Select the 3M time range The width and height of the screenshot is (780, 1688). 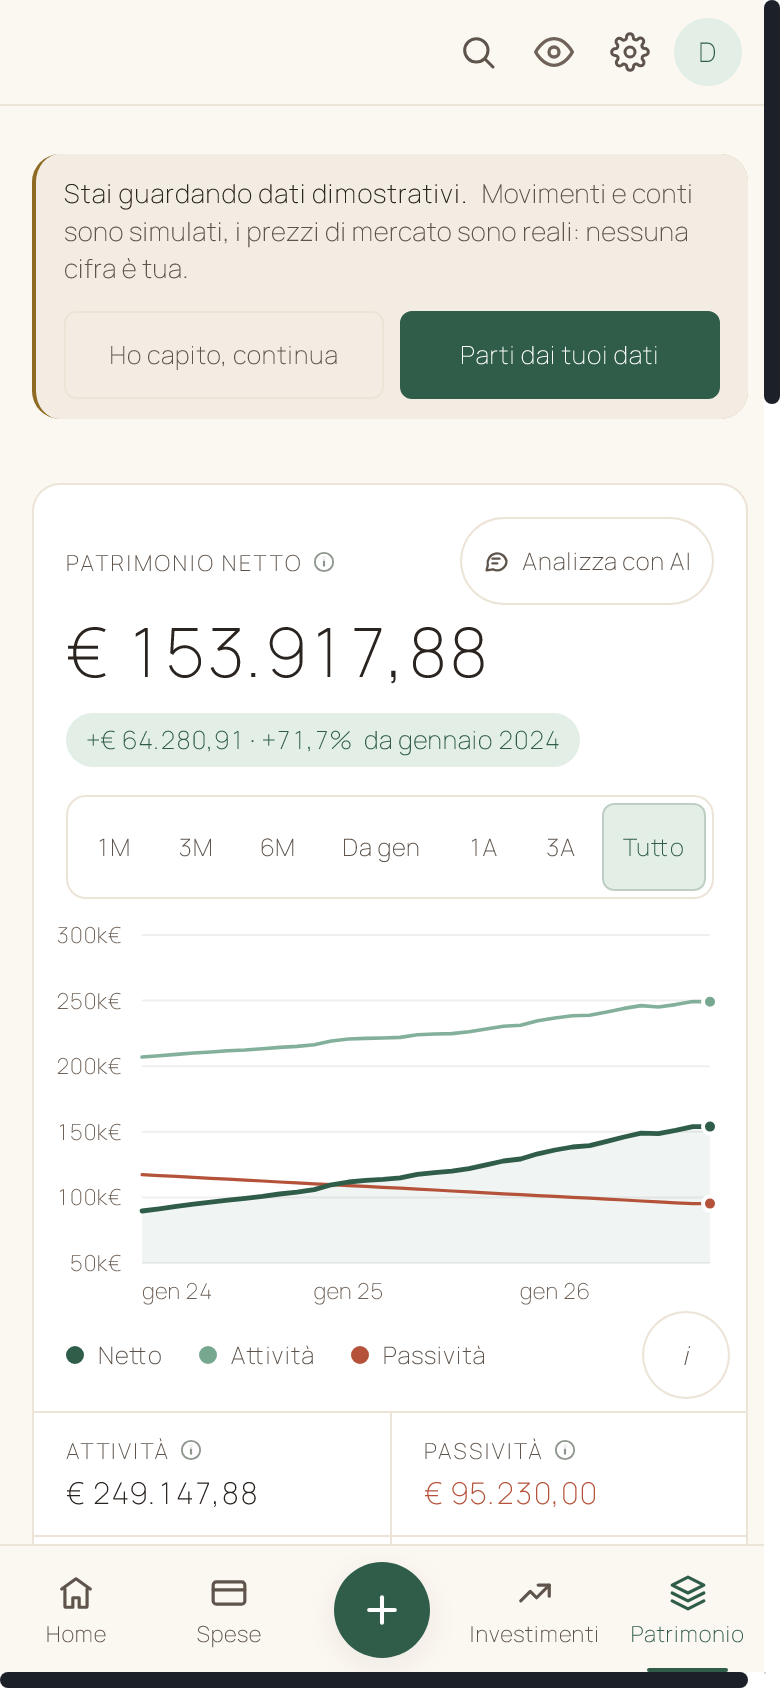pos(196,848)
